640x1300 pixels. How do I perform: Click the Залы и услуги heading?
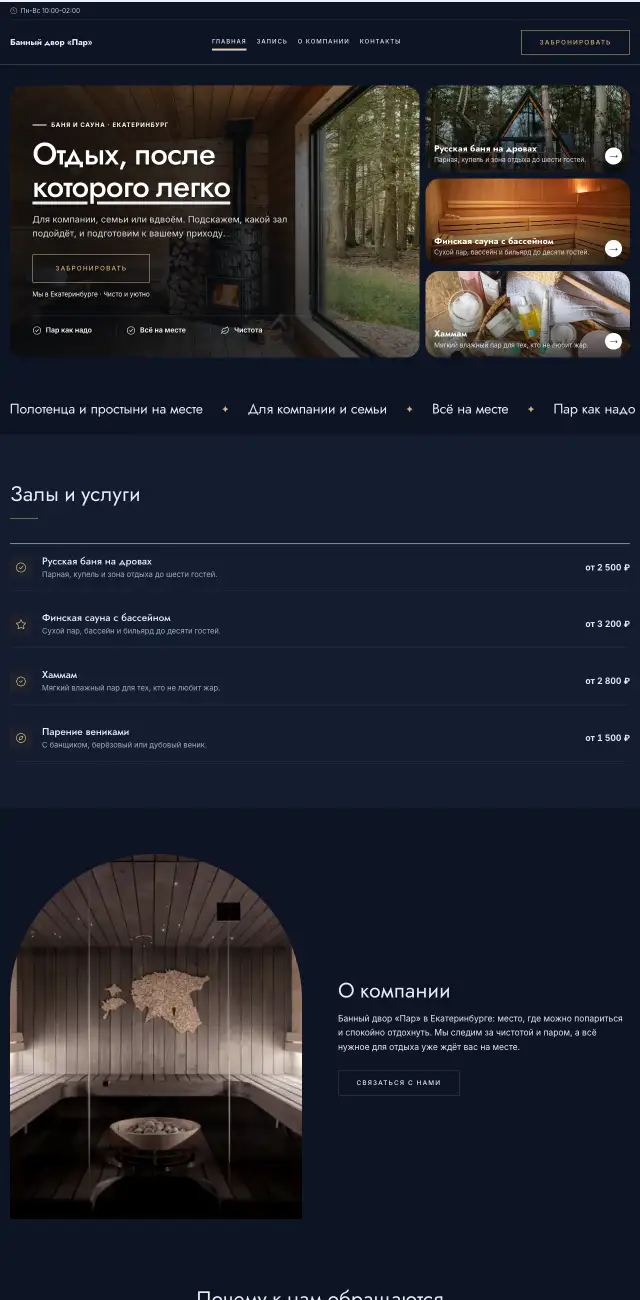(75, 495)
